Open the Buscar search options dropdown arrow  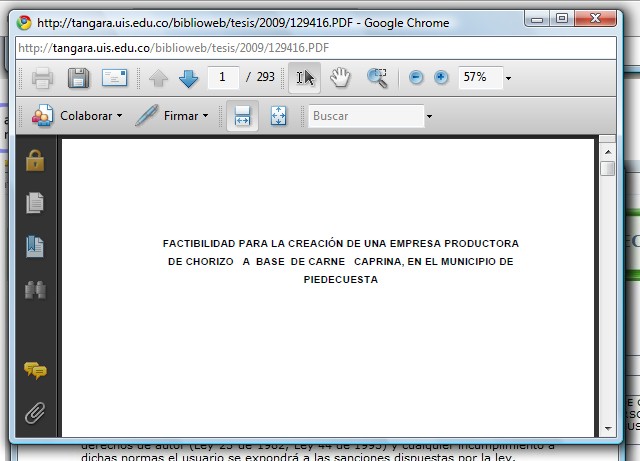coord(430,117)
